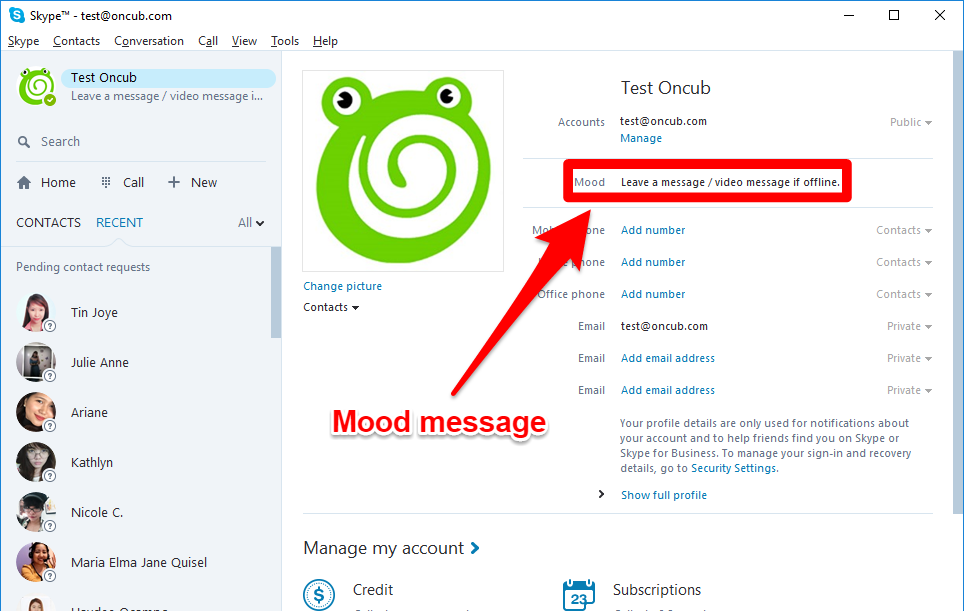The width and height of the screenshot is (964, 611).
Task: Open the Public visibility dropdown for accounts
Action: (x=911, y=121)
